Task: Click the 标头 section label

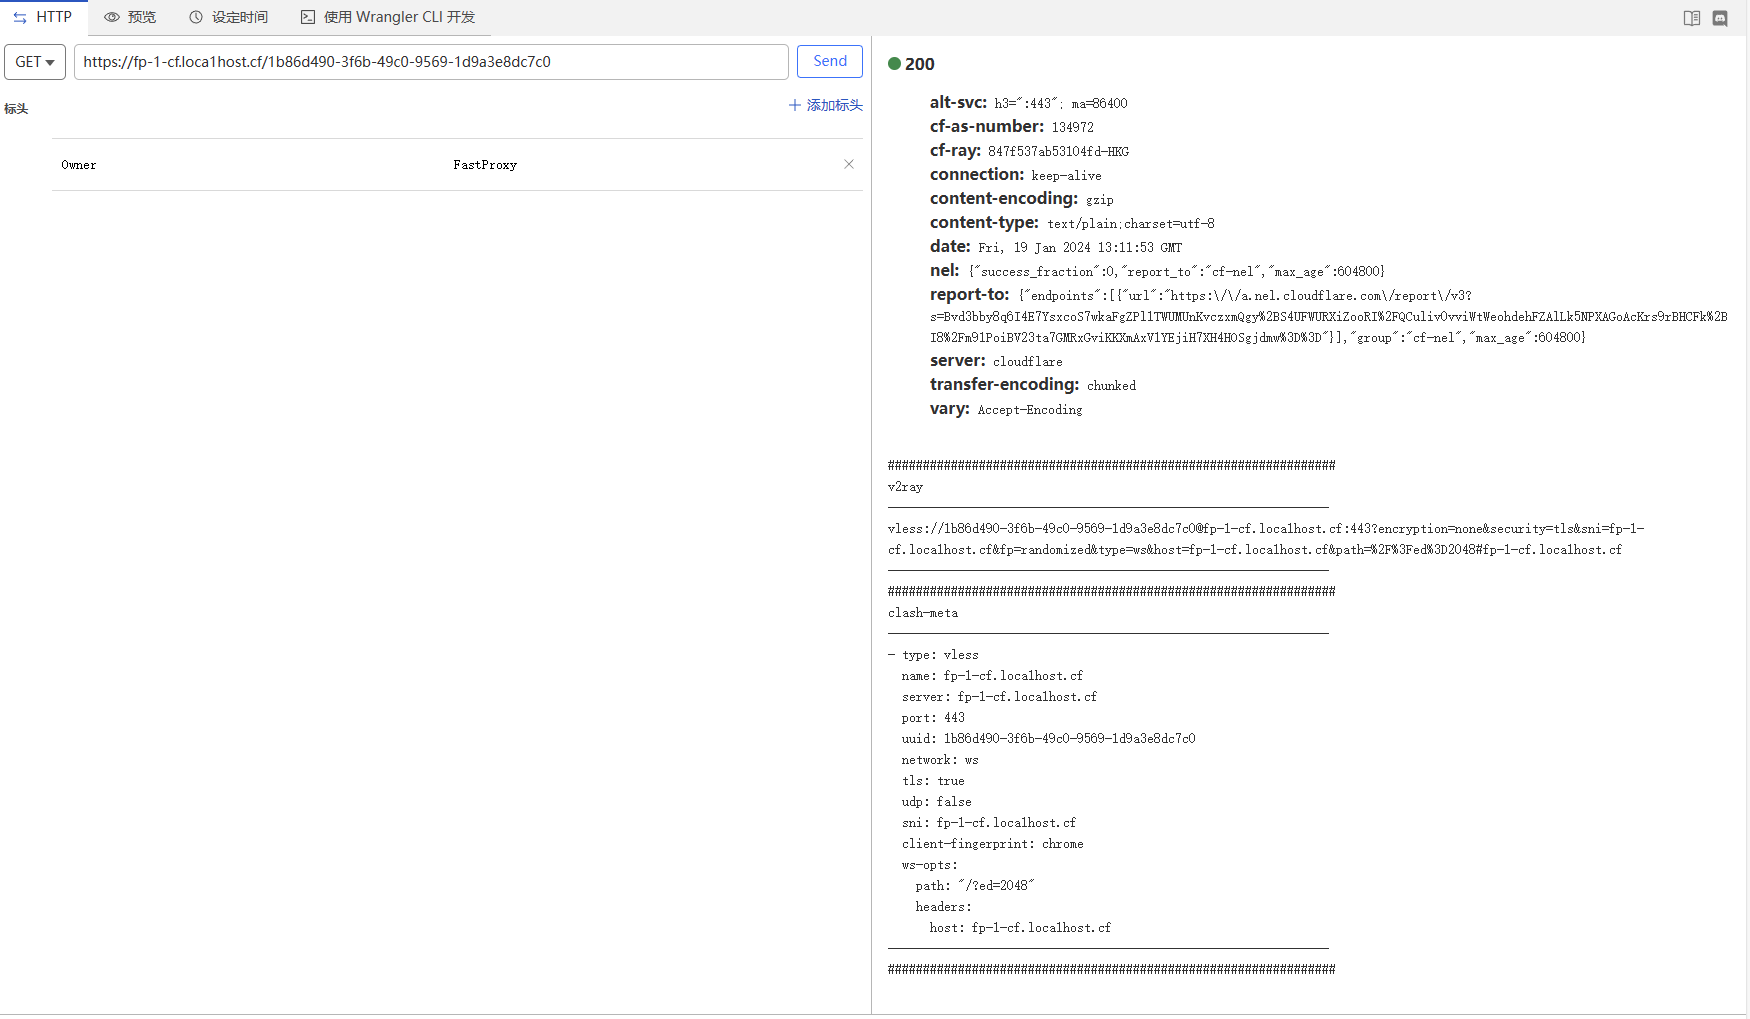Action: click(16, 109)
